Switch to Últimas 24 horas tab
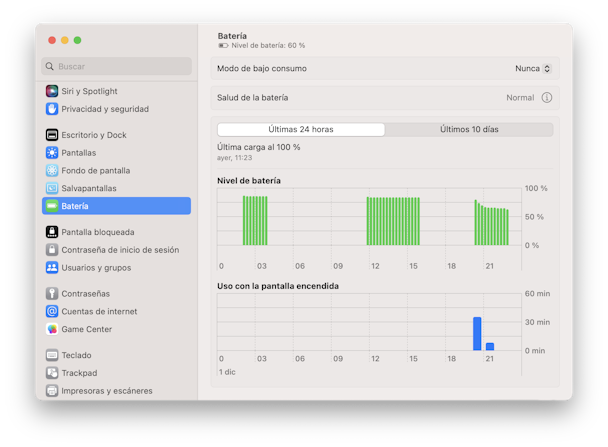 301,129
